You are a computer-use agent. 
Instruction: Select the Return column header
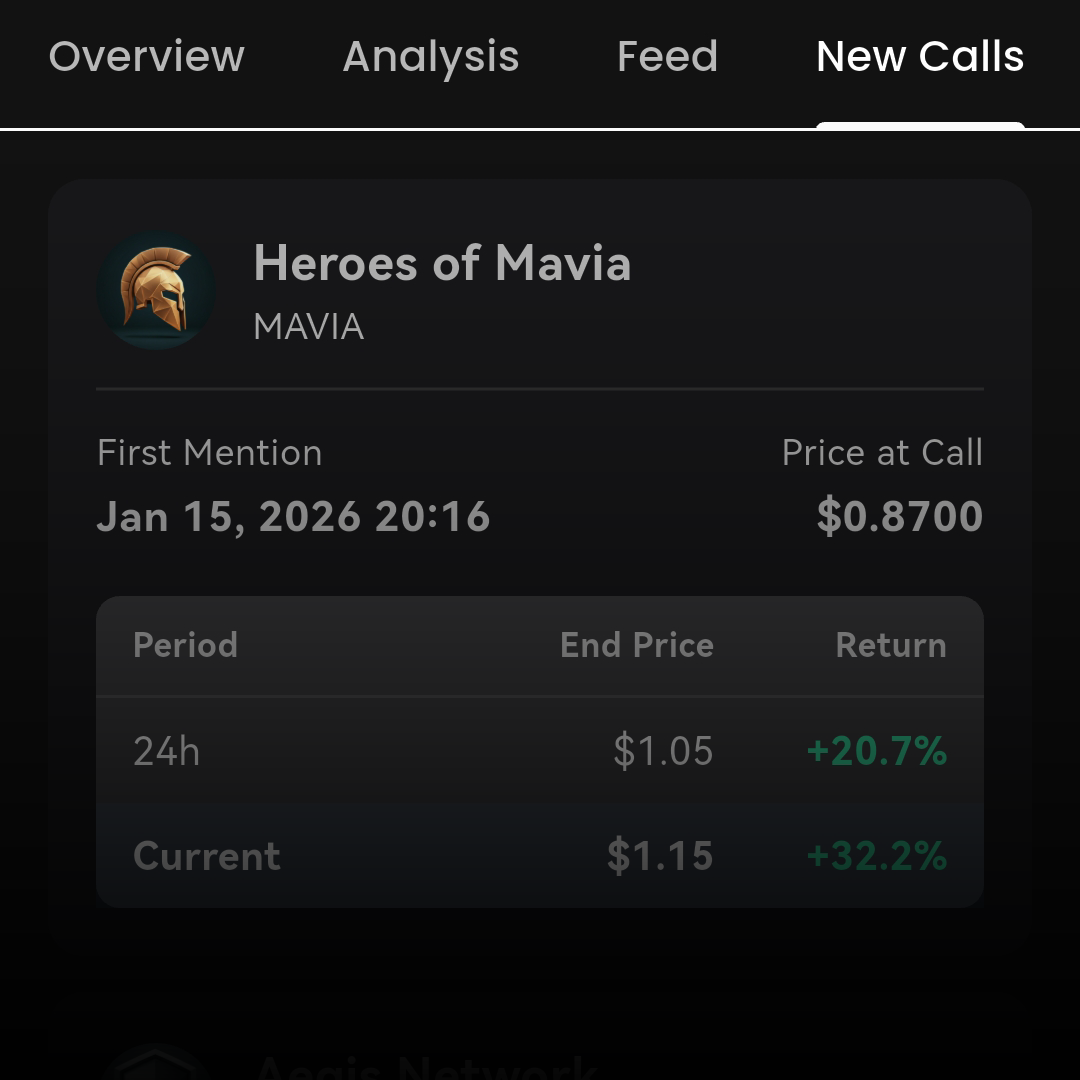coord(891,645)
